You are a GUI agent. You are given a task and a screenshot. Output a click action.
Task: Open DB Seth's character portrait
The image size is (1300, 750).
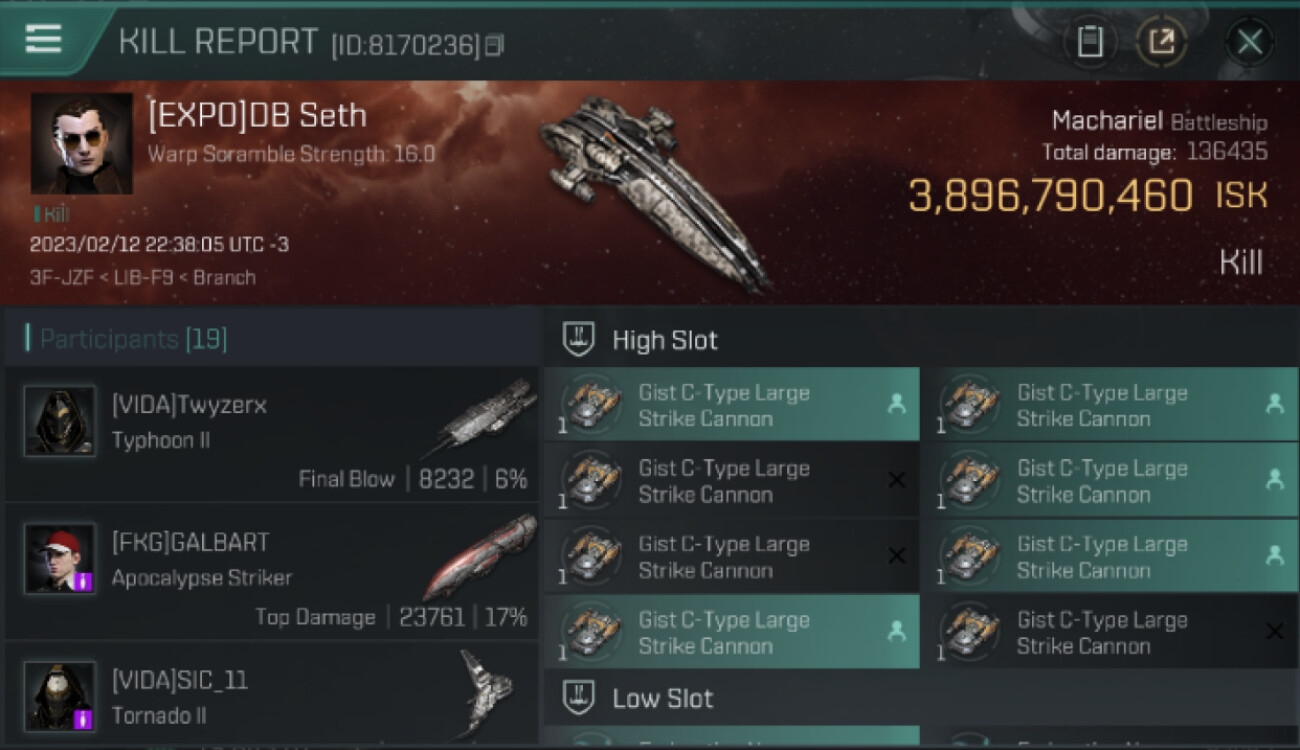[81, 143]
